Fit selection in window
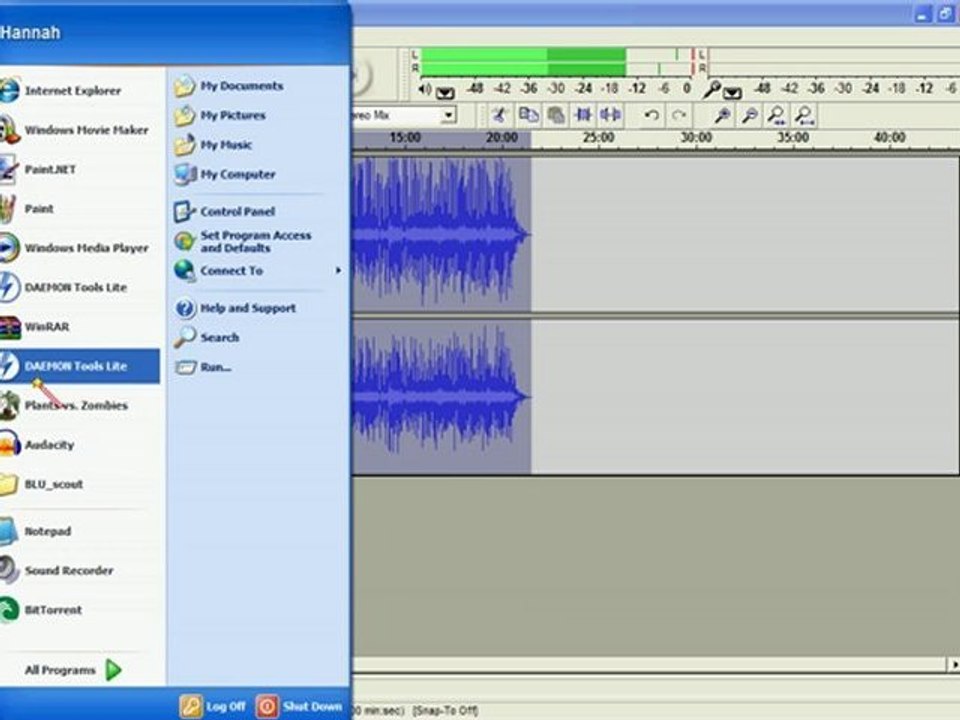Viewport: 960px width, 720px height. coord(777,115)
